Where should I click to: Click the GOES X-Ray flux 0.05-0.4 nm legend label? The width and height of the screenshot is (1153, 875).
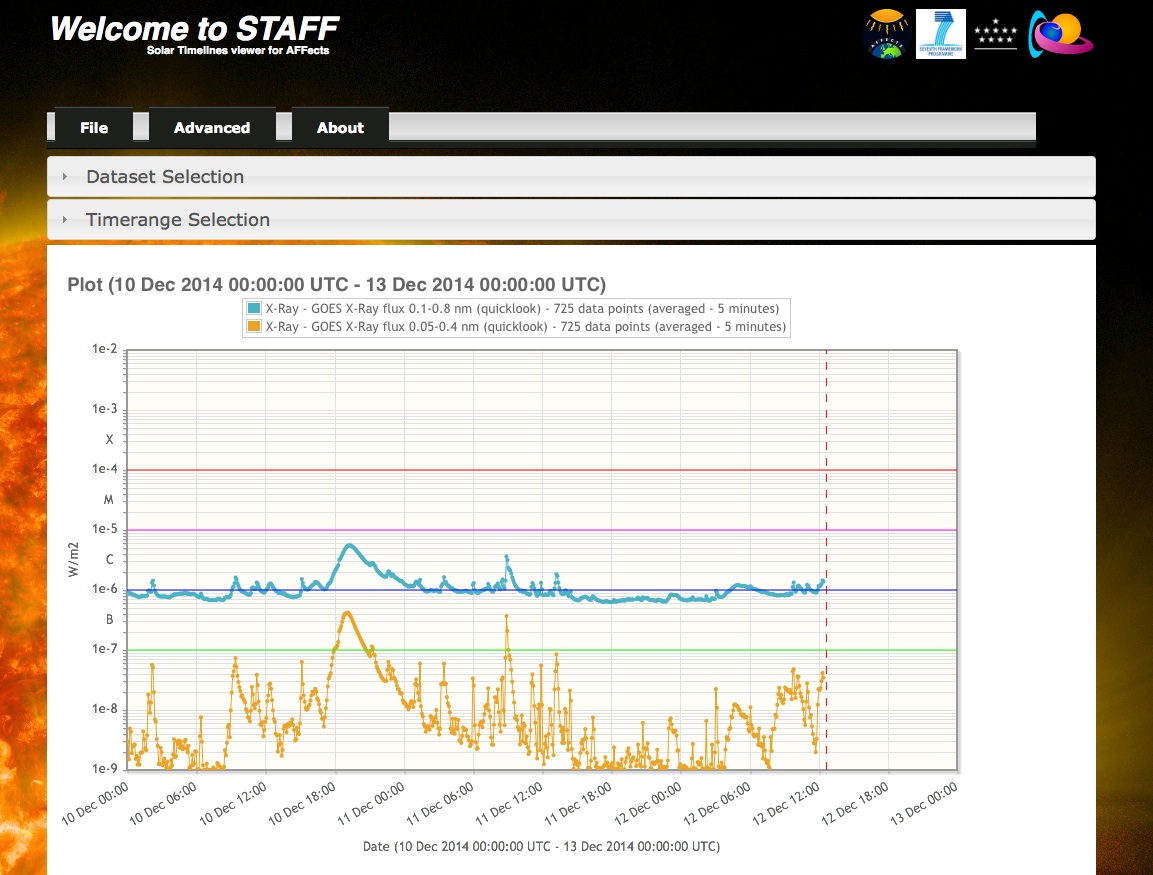pos(525,327)
